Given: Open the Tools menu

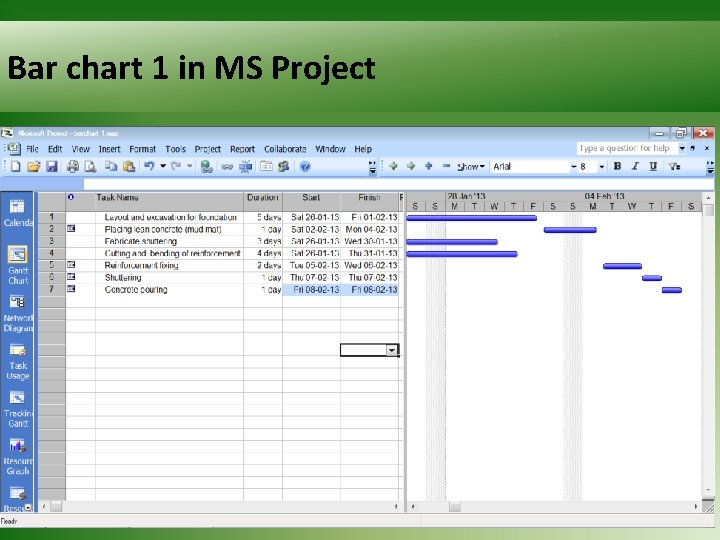Looking at the screenshot, I should (x=175, y=149).
